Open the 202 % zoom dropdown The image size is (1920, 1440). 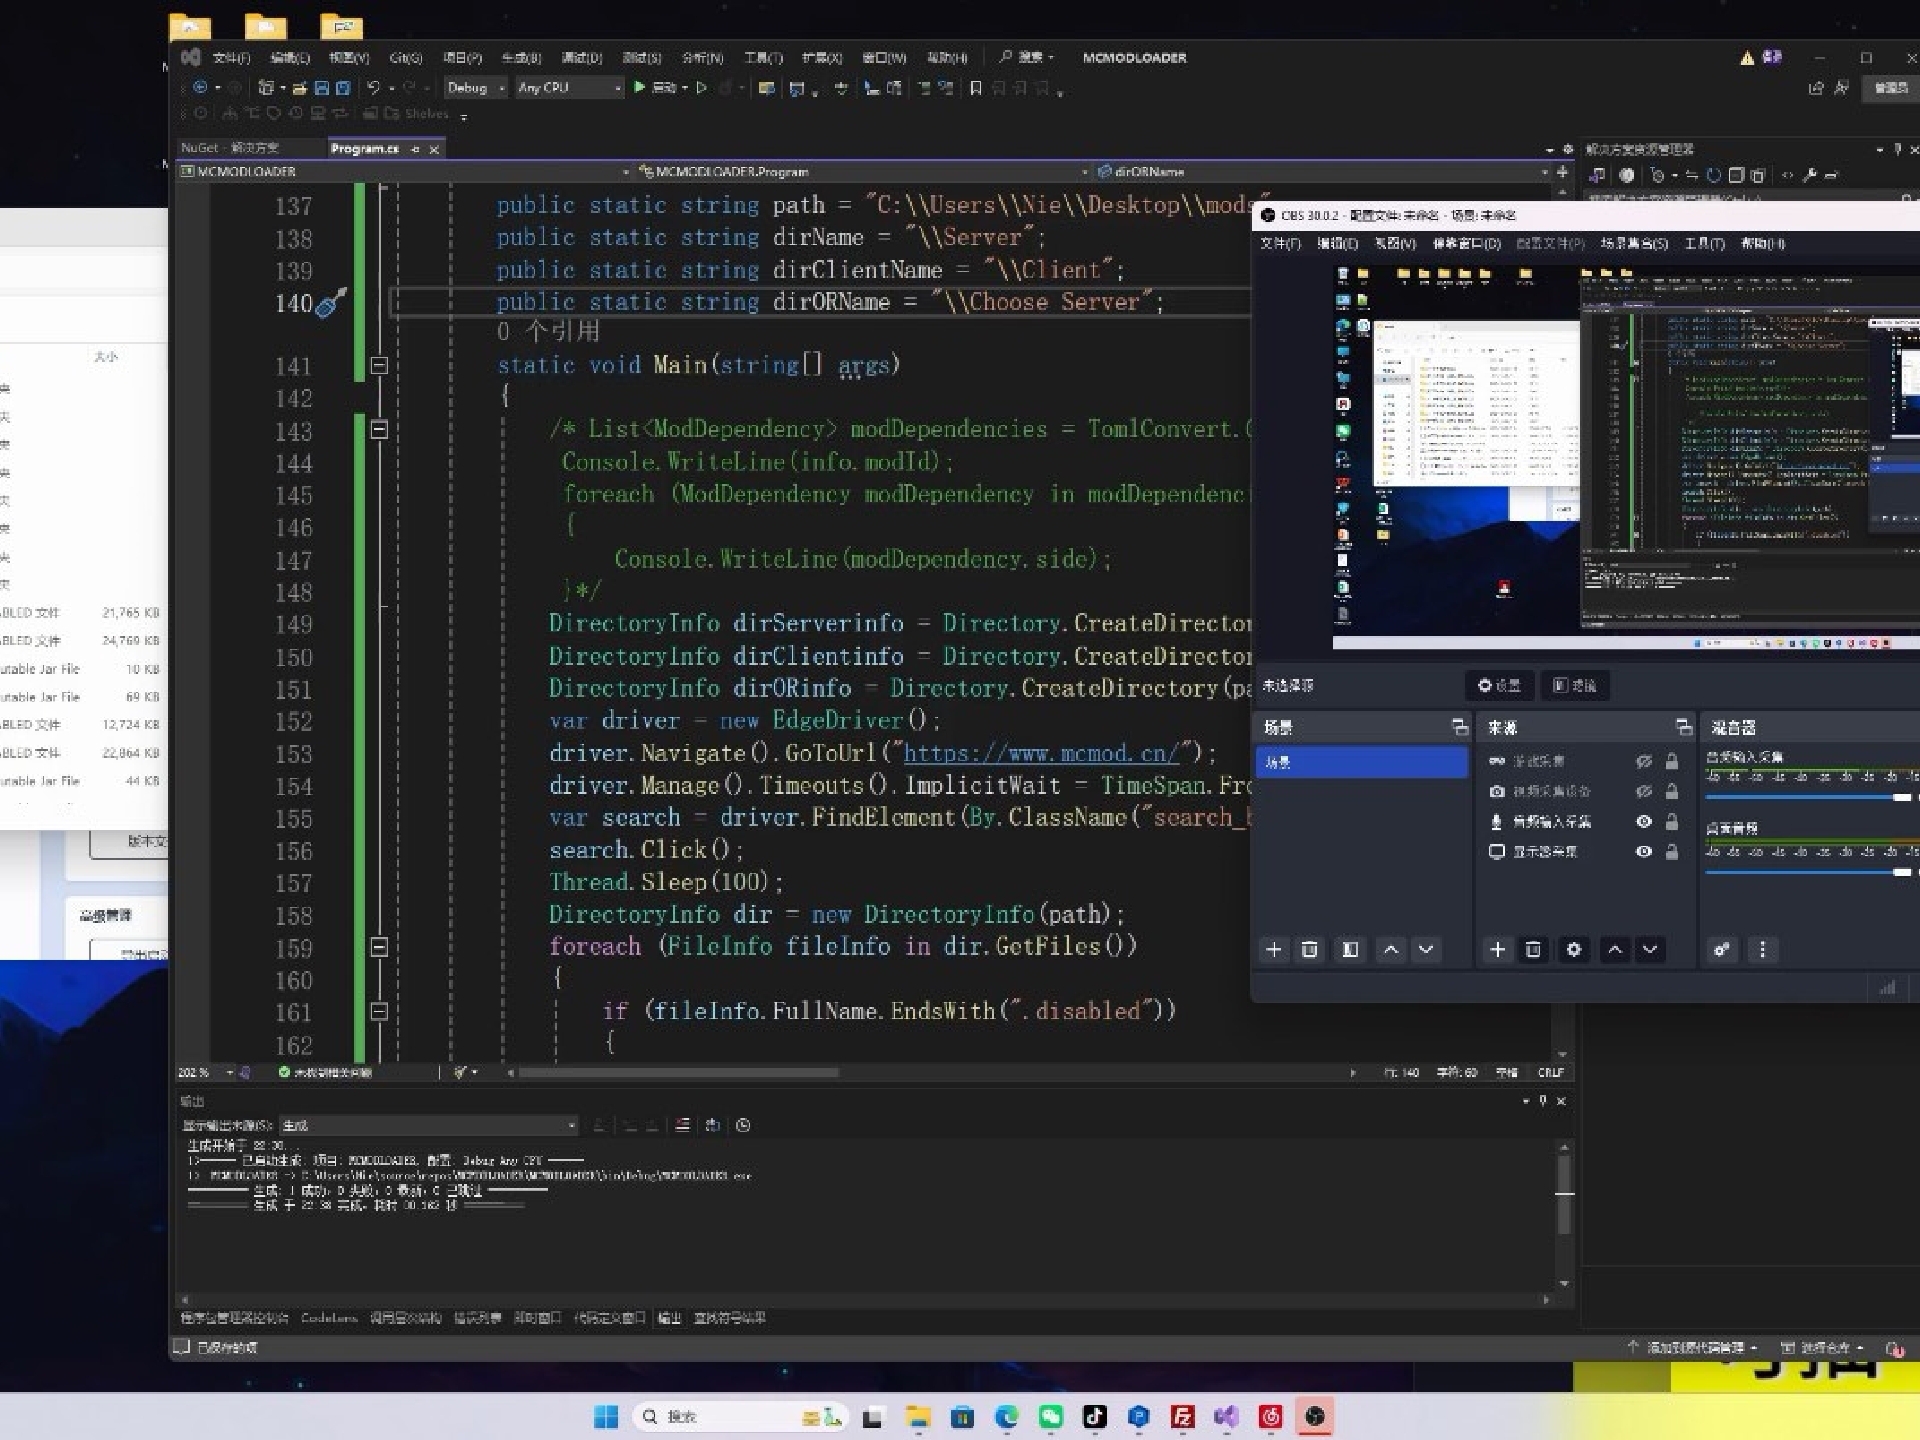pos(206,1072)
